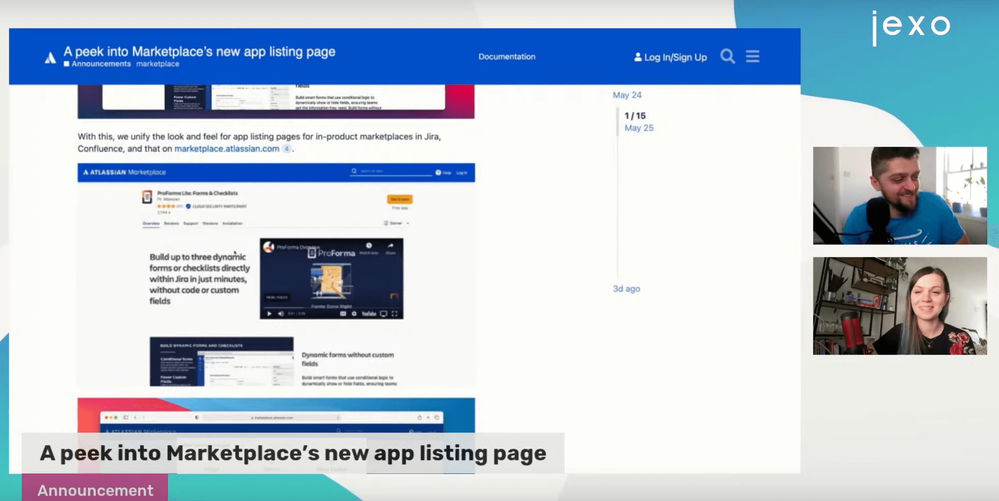Image resolution: width=999 pixels, height=501 pixels.
Task: Click the Dynamic forms without custom fields heading
Action: click(347, 359)
